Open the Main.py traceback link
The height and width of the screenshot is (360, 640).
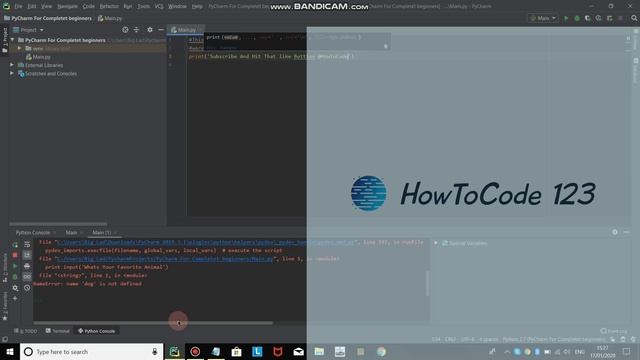pos(165,259)
